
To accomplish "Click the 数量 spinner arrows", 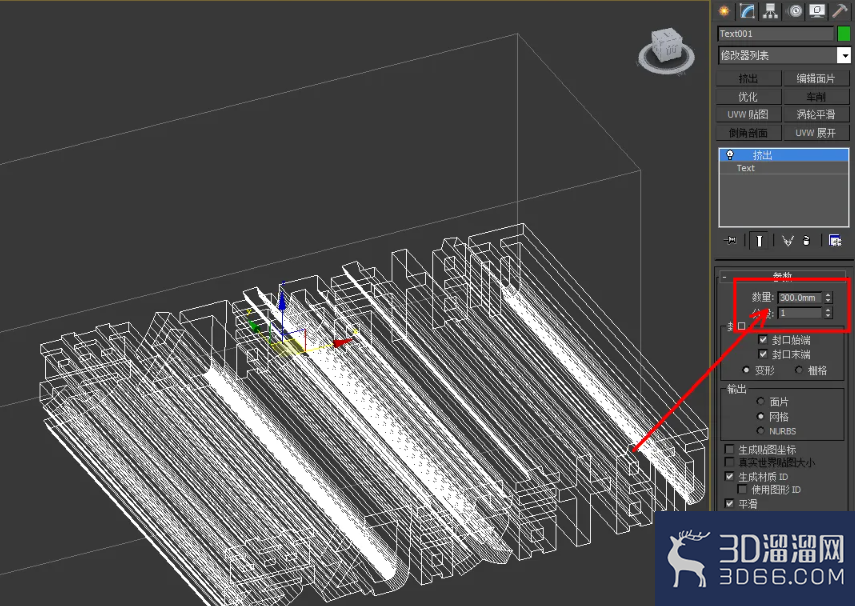I will click(828, 297).
